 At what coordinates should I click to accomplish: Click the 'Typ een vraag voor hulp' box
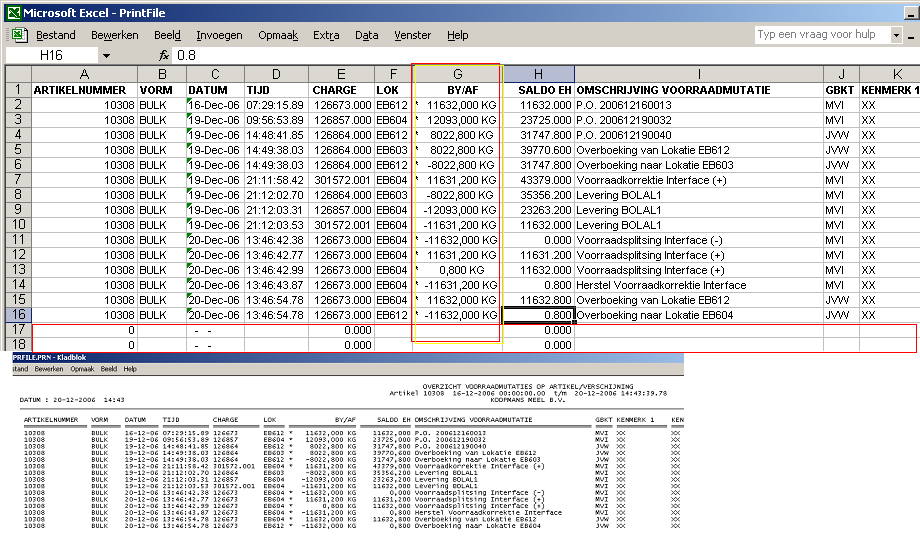pyautogui.click(x=823, y=35)
